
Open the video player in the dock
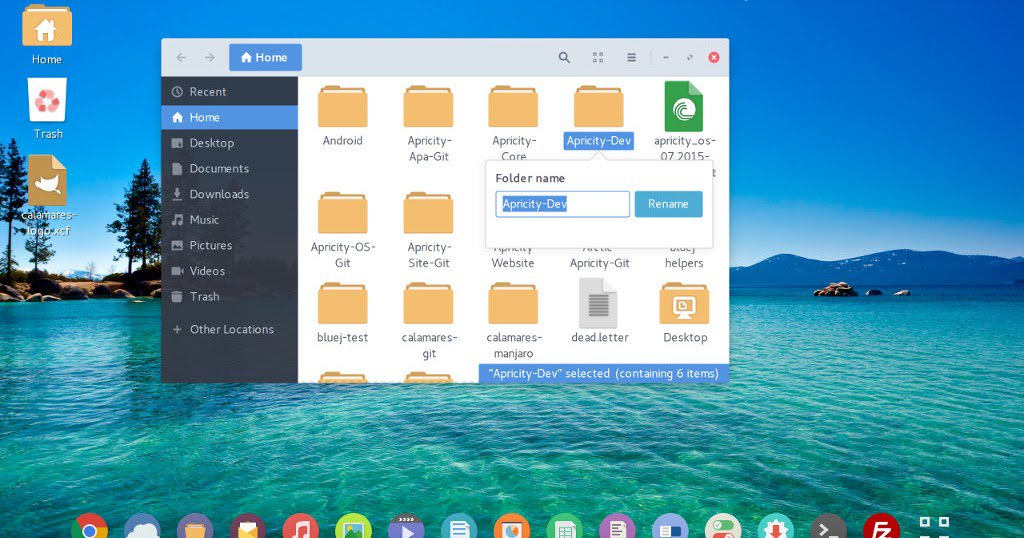(x=406, y=528)
